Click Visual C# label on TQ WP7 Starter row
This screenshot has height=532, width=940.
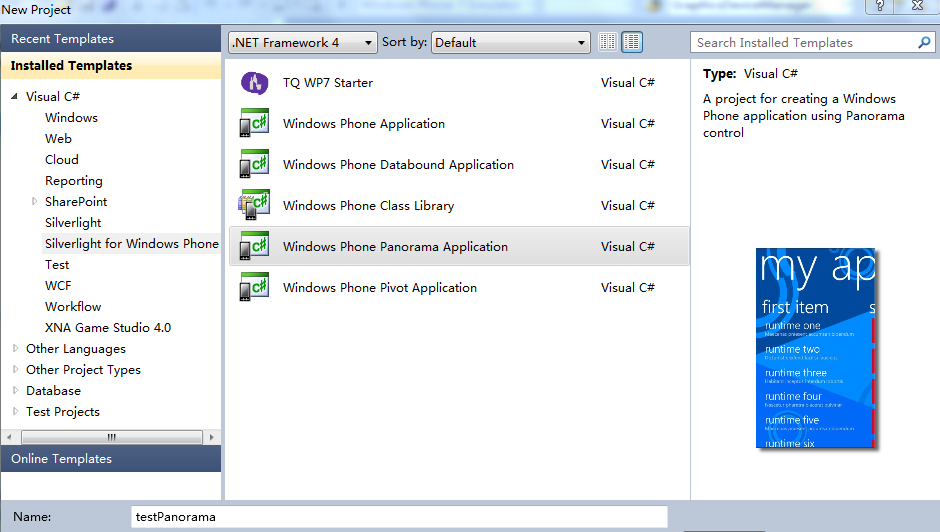(628, 83)
